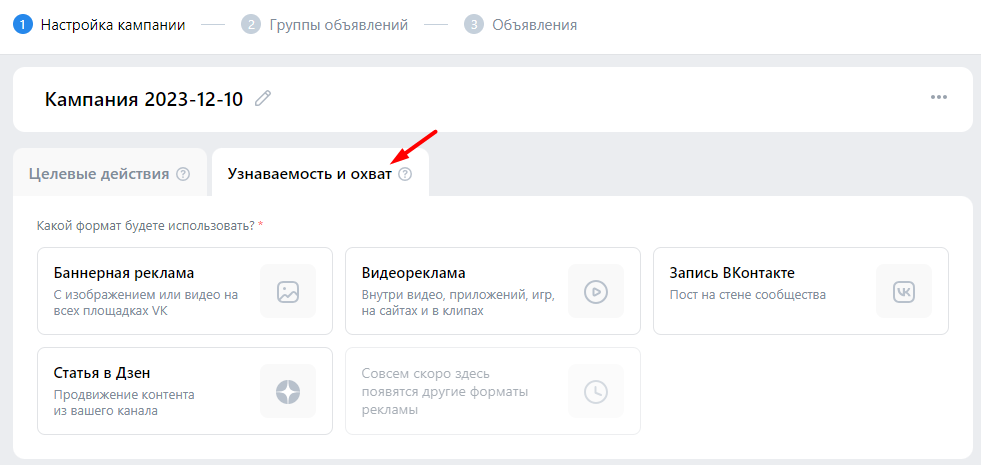Click description Внутри видео, приложений, игр
This screenshot has width=981, height=465.
click(458, 302)
